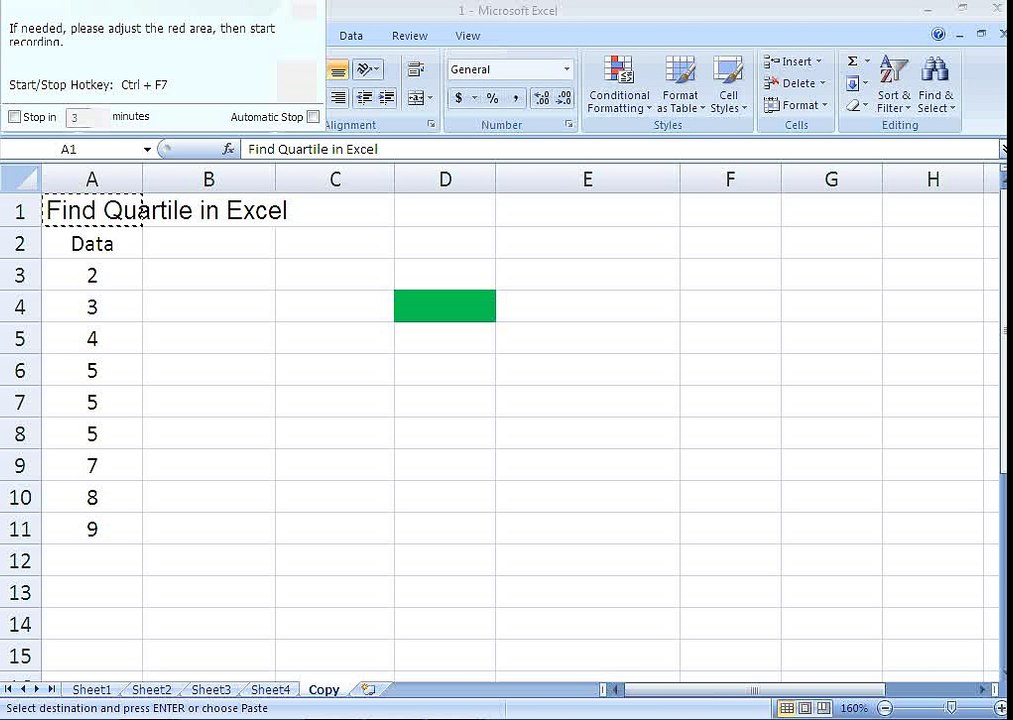The image size is (1013, 720).
Task: Expand the Name Box dropdown arrow
Action: (x=147, y=149)
